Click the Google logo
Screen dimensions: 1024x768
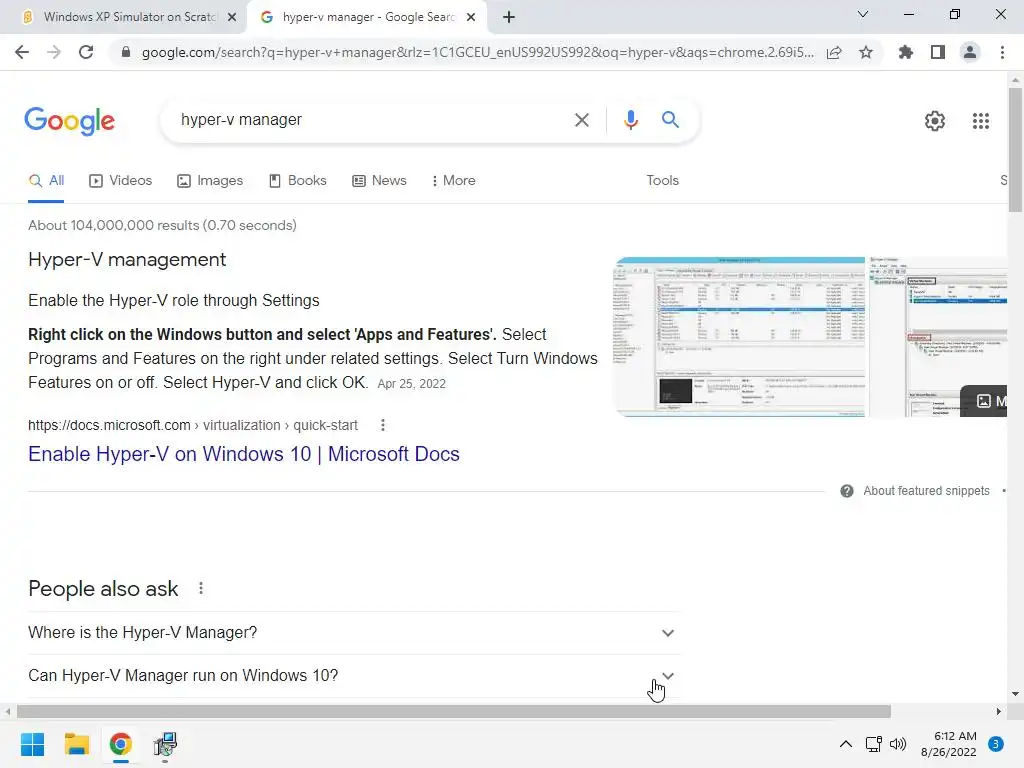[70, 121]
